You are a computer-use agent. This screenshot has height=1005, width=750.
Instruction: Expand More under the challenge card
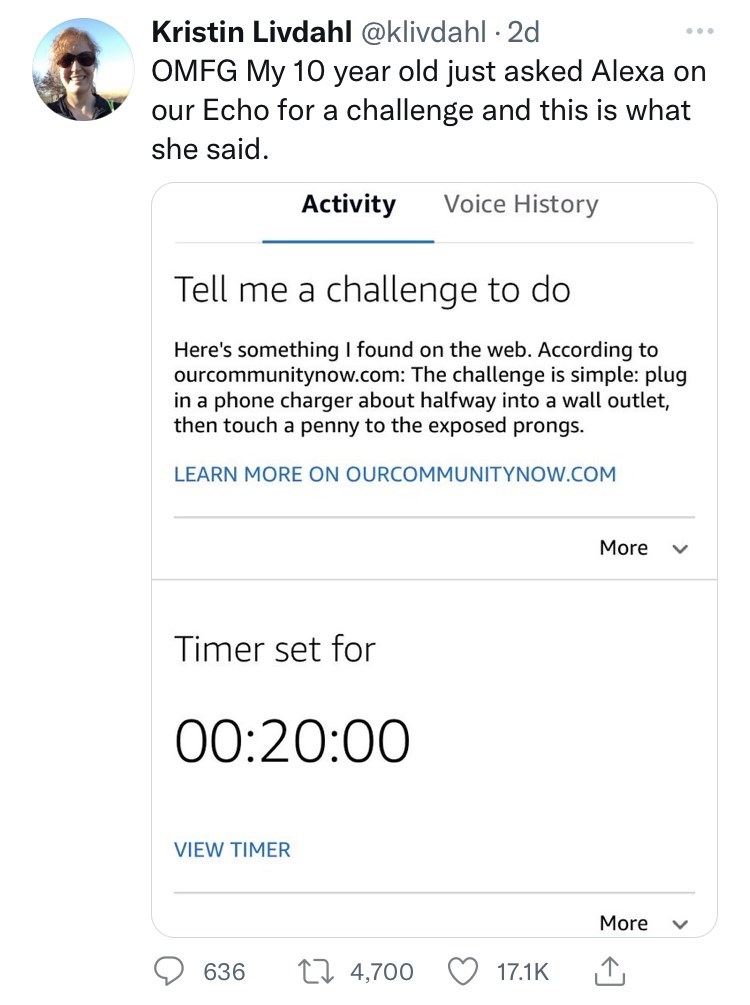pos(624,548)
